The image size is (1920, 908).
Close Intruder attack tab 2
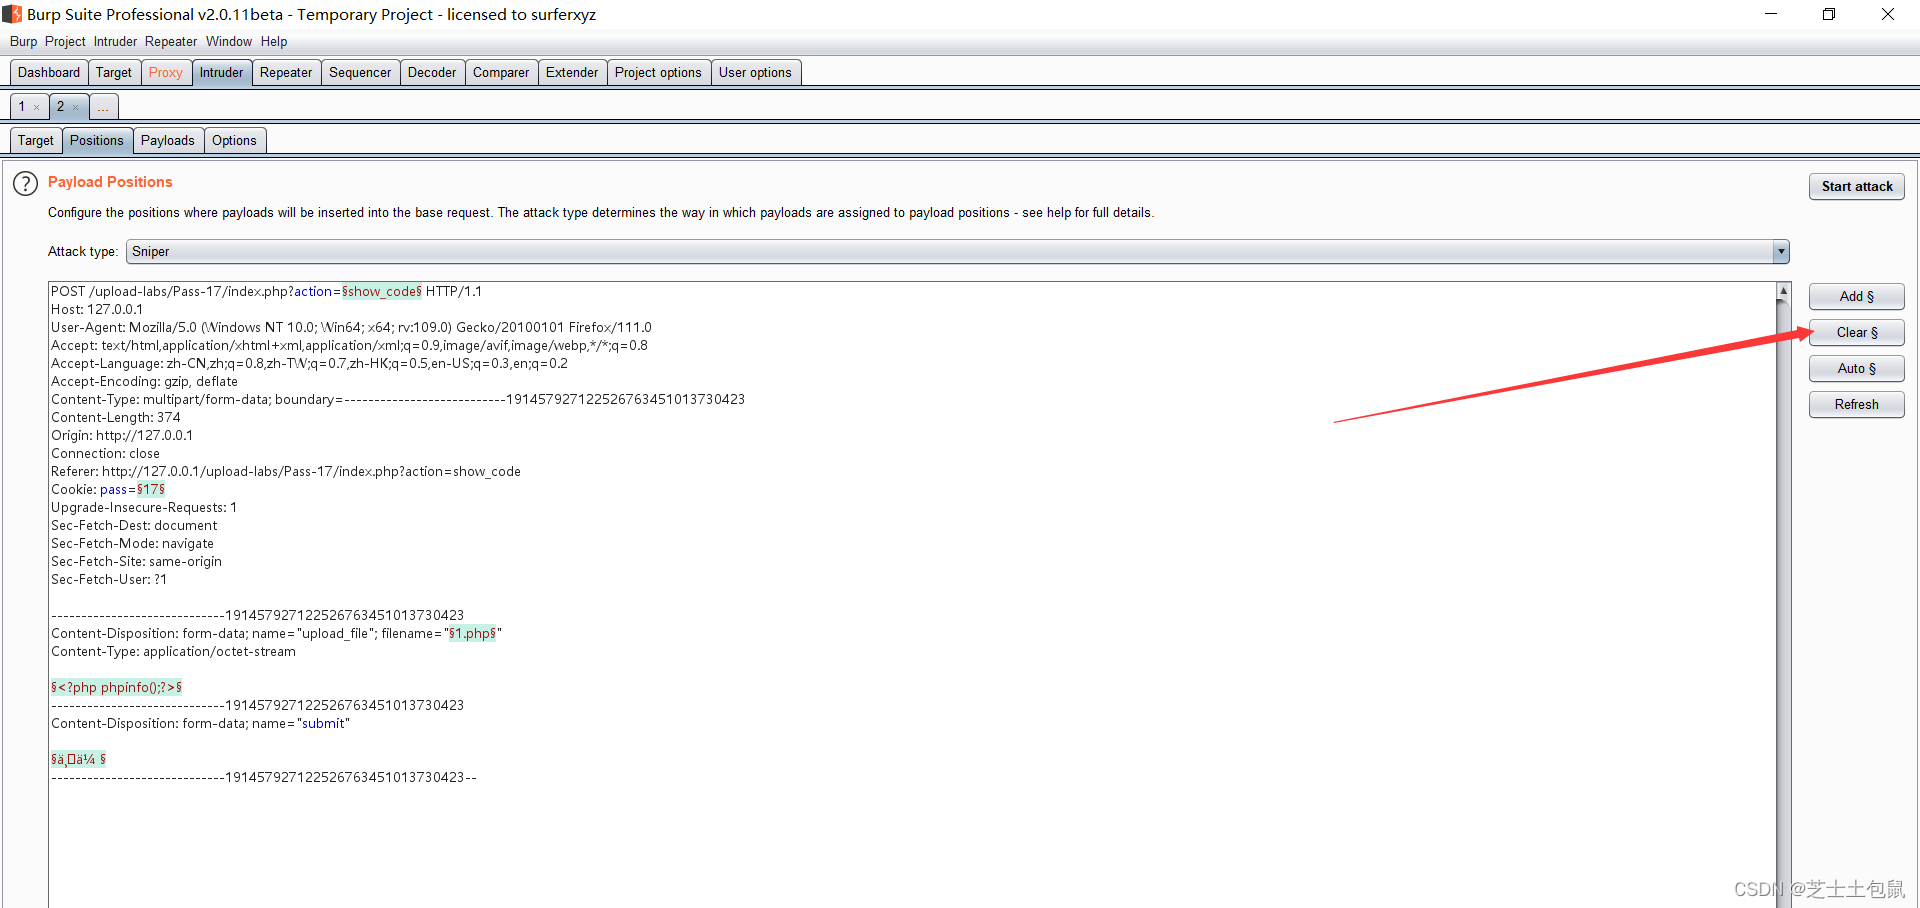click(x=75, y=107)
